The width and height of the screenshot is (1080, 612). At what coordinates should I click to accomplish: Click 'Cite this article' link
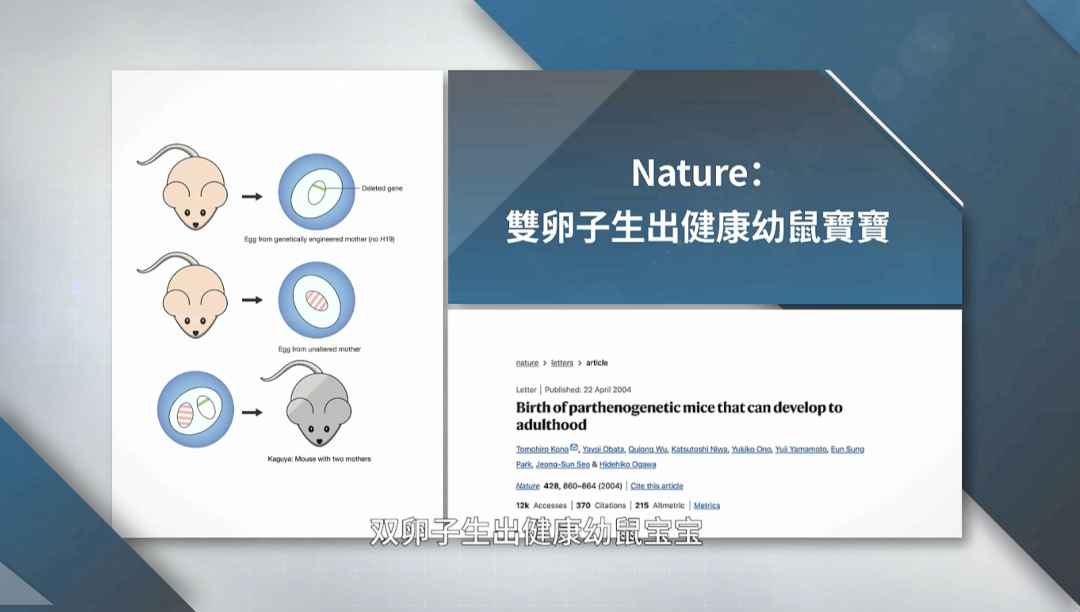(x=657, y=486)
